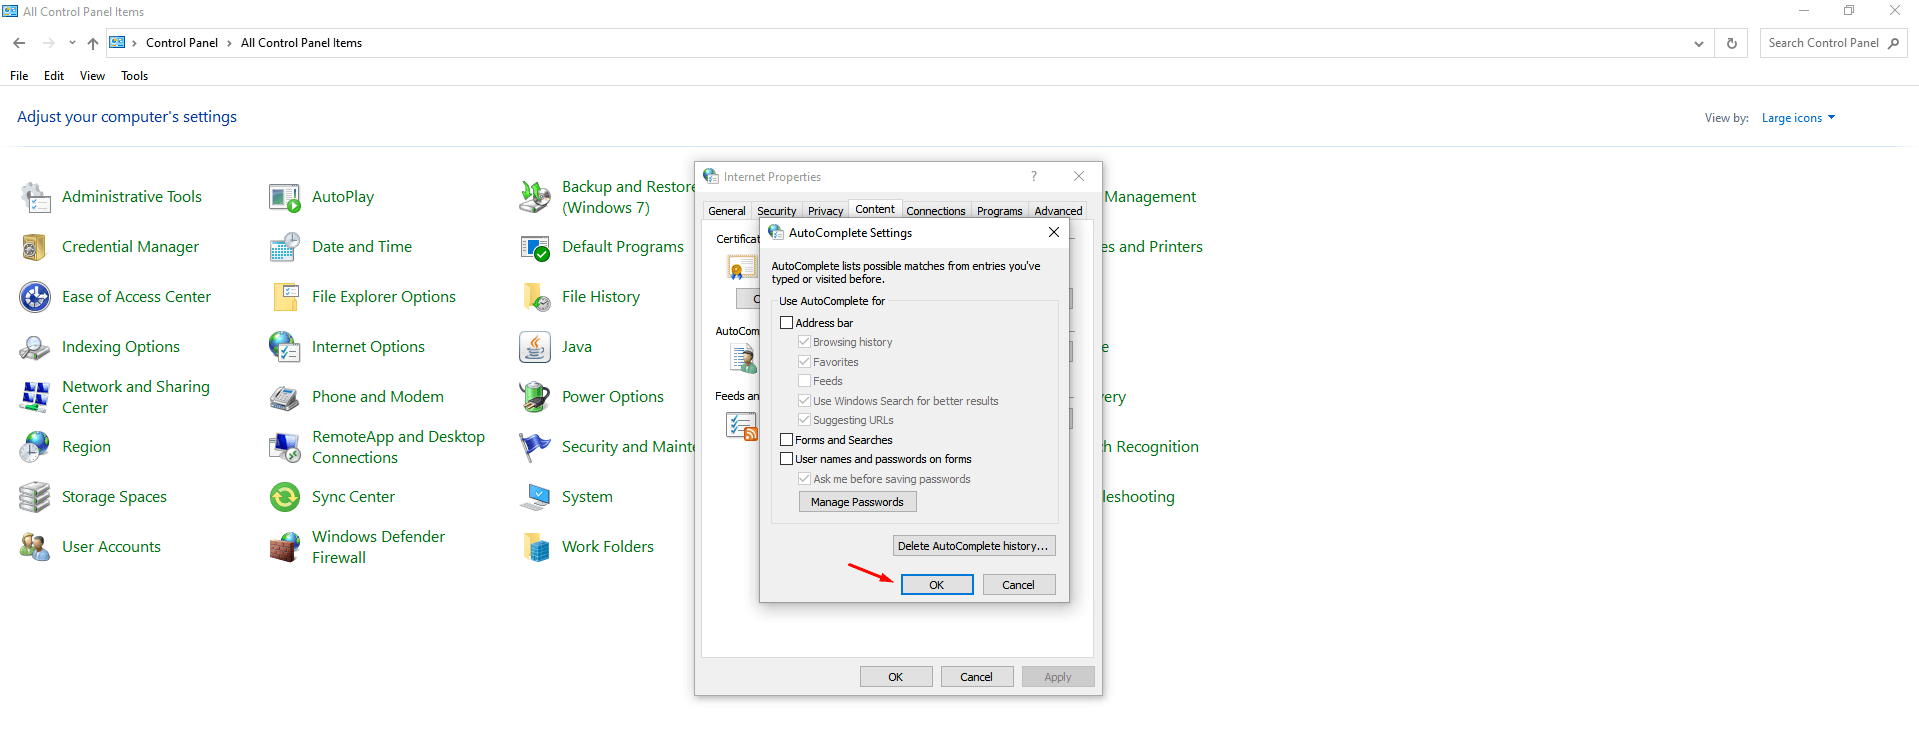Switch to the Privacy tab
1919x751 pixels.
pyautogui.click(x=826, y=211)
